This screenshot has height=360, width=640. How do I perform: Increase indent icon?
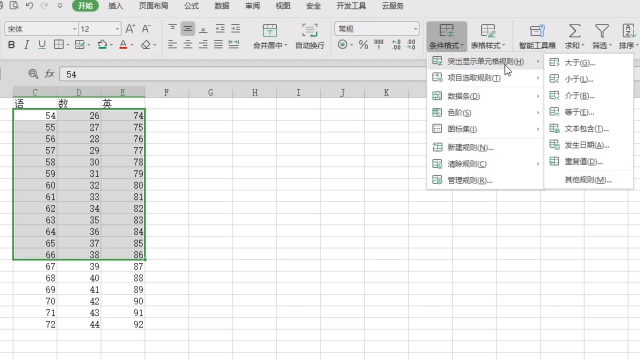236,29
